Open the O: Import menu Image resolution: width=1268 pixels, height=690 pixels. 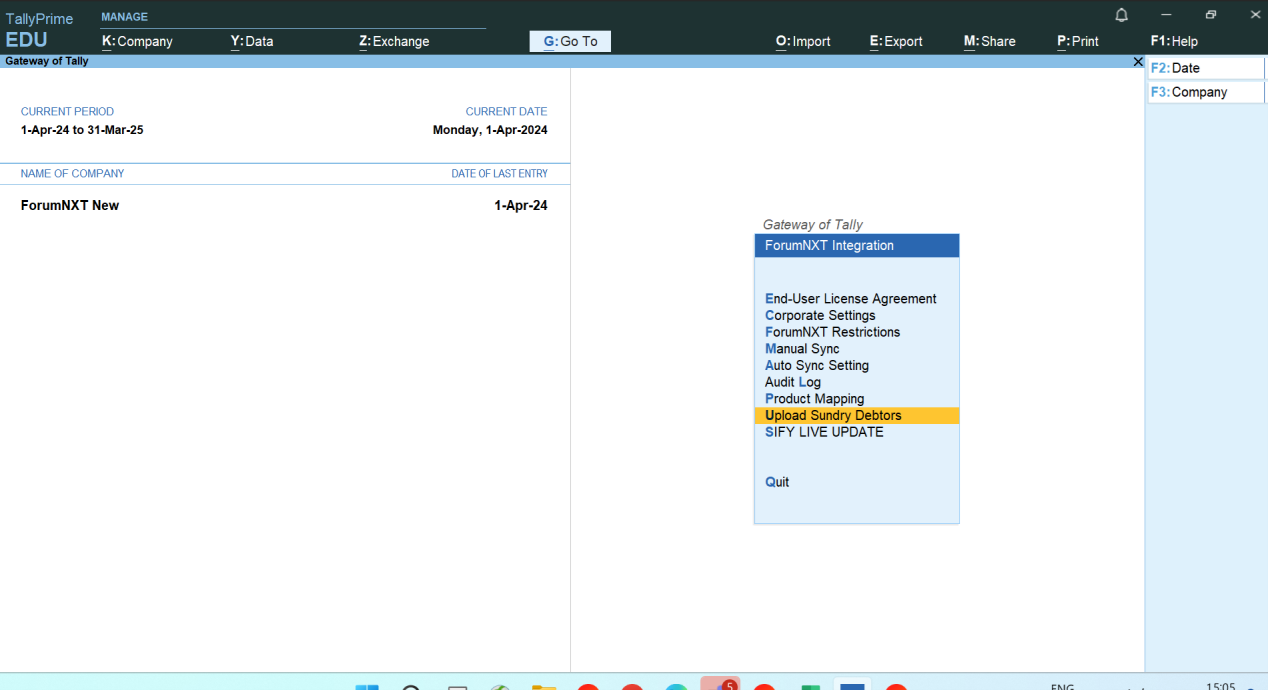pos(803,41)
